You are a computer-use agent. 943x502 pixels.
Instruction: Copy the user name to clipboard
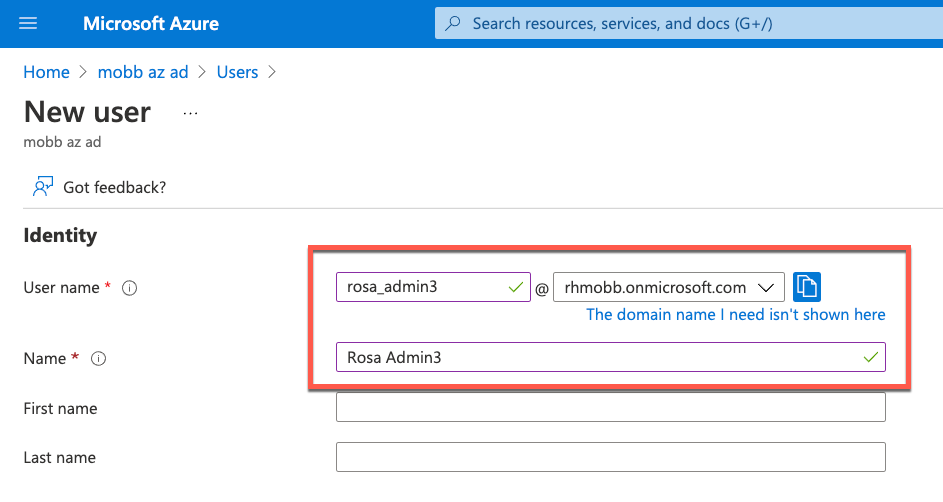(x=807, y=287)
